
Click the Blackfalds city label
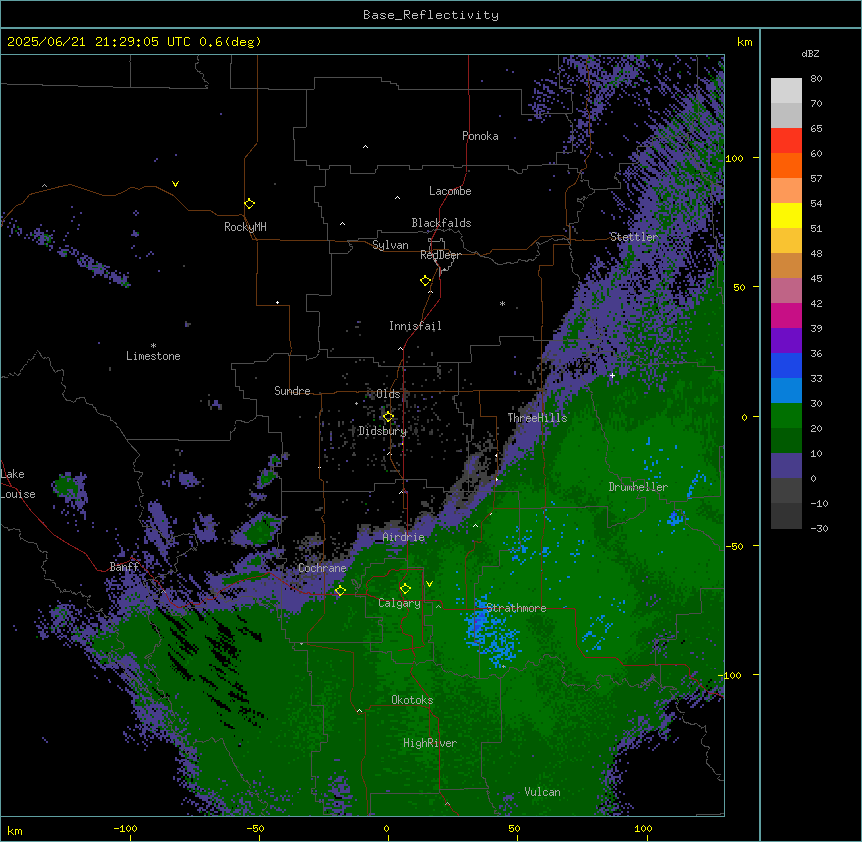[441, 223]
